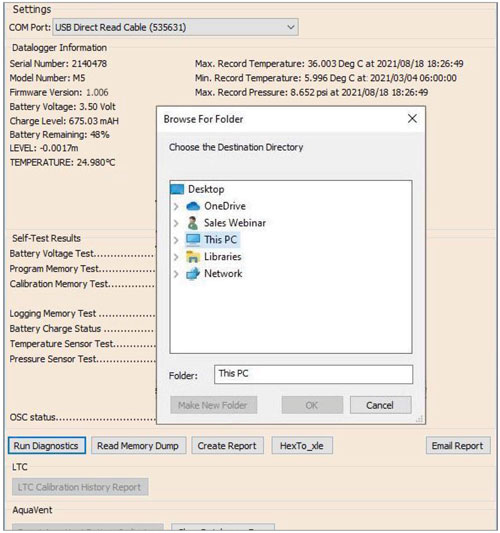The image size is (500, 533).
Task: Click the Firmware Version: 1.006 text
Action: coord(59,92)
